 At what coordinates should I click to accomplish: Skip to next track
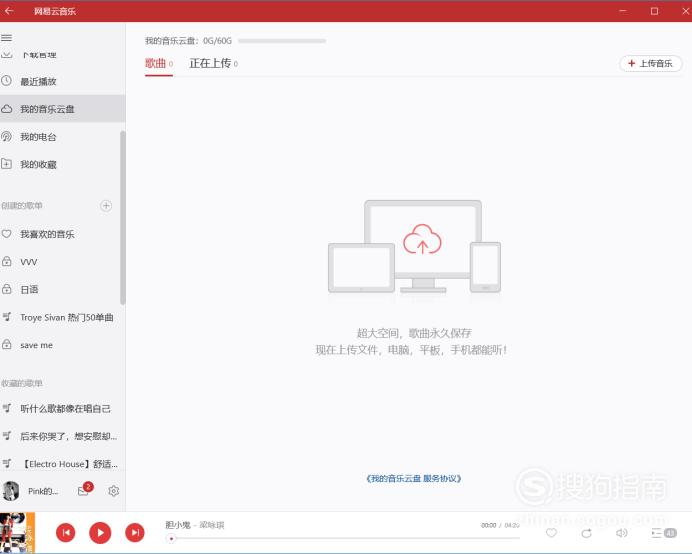click(x=135, y=533)
